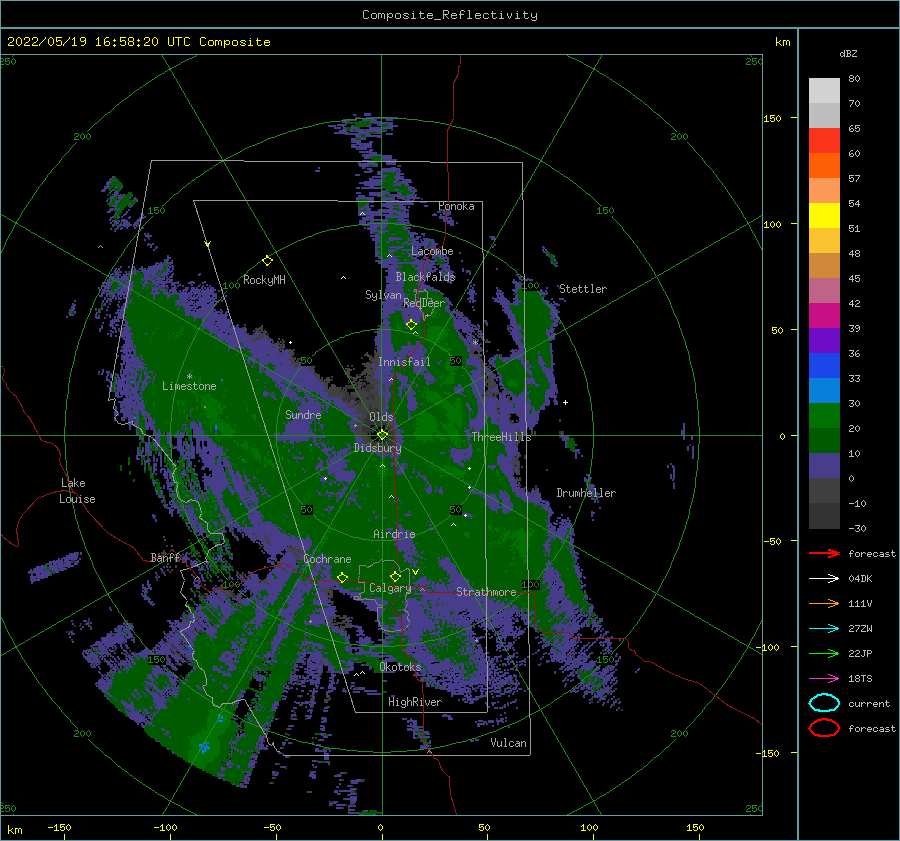Pick the light blue 30-33 dBZ swatch
The height and width of the screenshot is (841, 900).
(824, 391)
